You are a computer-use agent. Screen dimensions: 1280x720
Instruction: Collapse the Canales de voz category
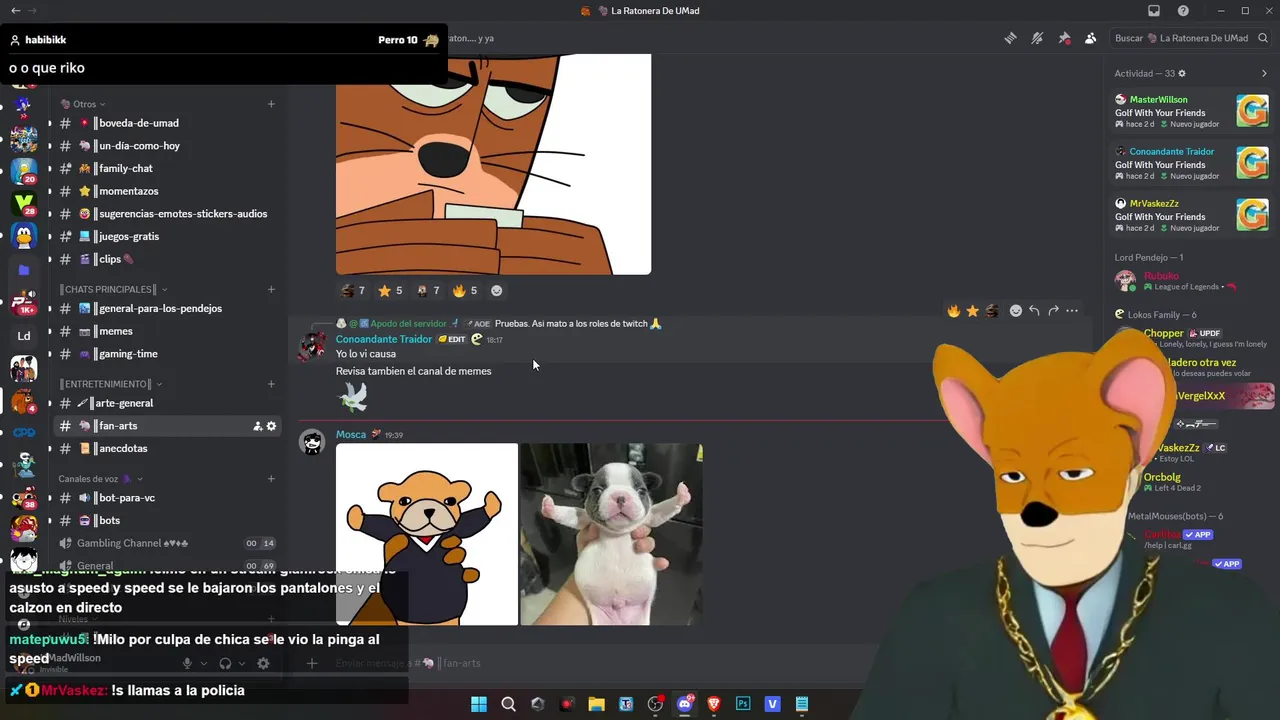[100, 479]
